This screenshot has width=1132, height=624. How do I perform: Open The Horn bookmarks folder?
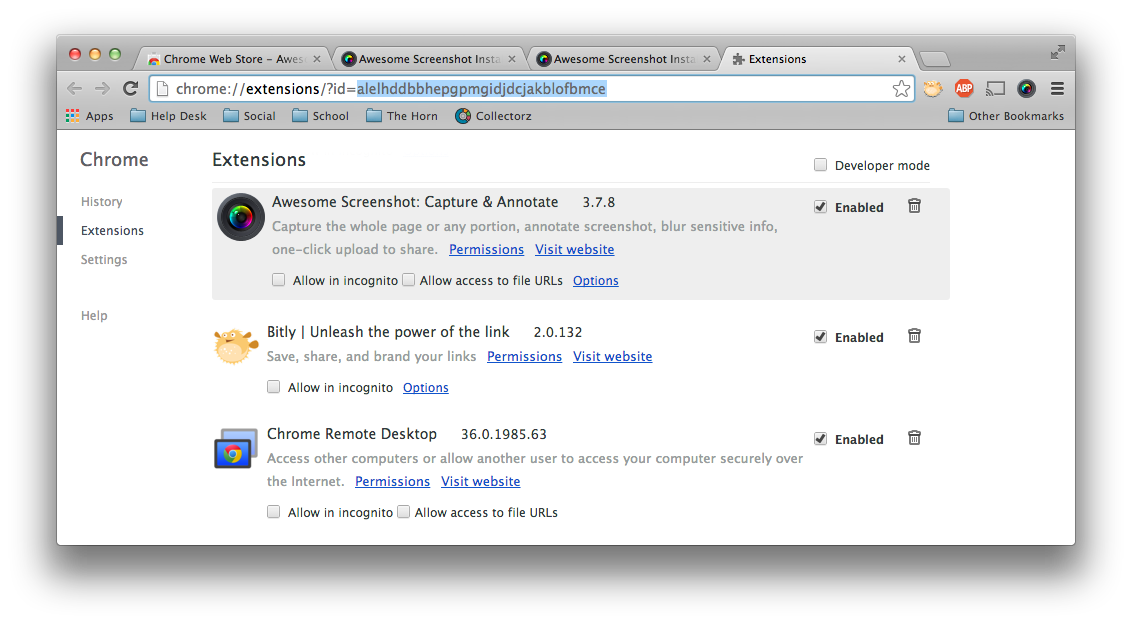point(401,116)
